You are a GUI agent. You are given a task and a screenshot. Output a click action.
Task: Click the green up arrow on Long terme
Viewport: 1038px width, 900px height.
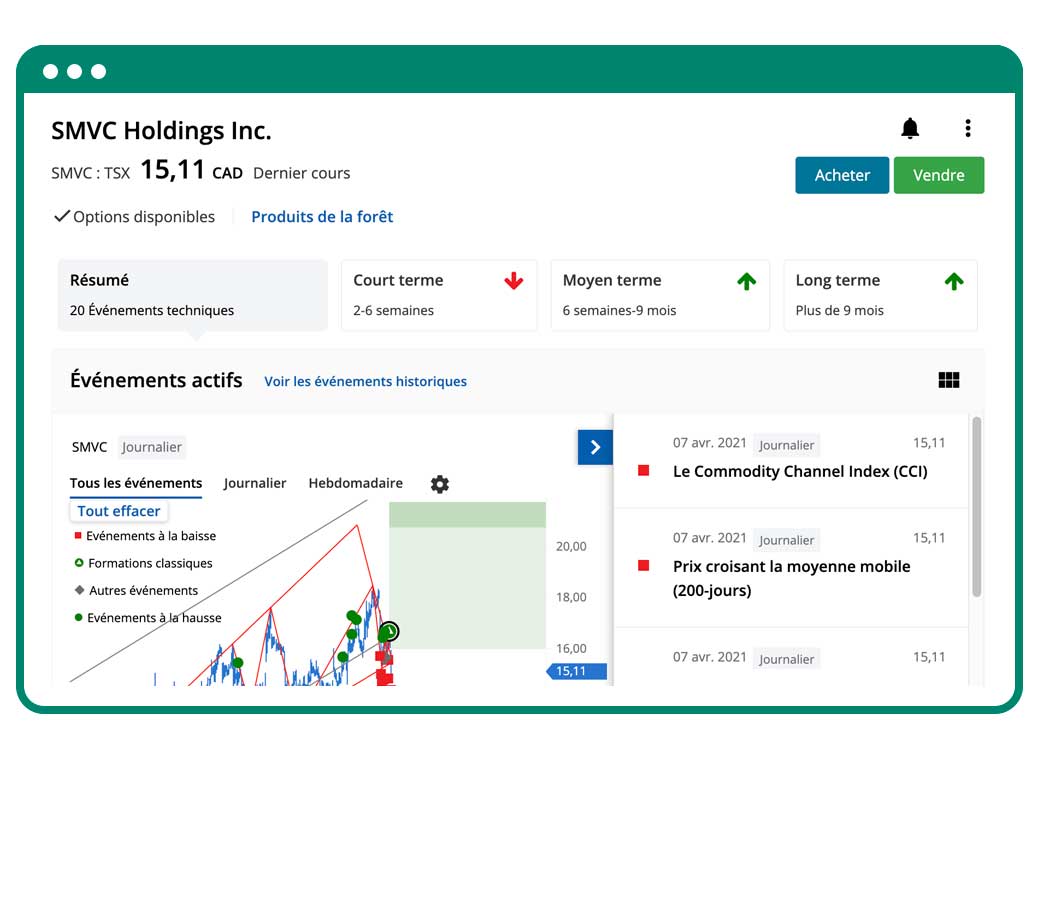(954, 281)
